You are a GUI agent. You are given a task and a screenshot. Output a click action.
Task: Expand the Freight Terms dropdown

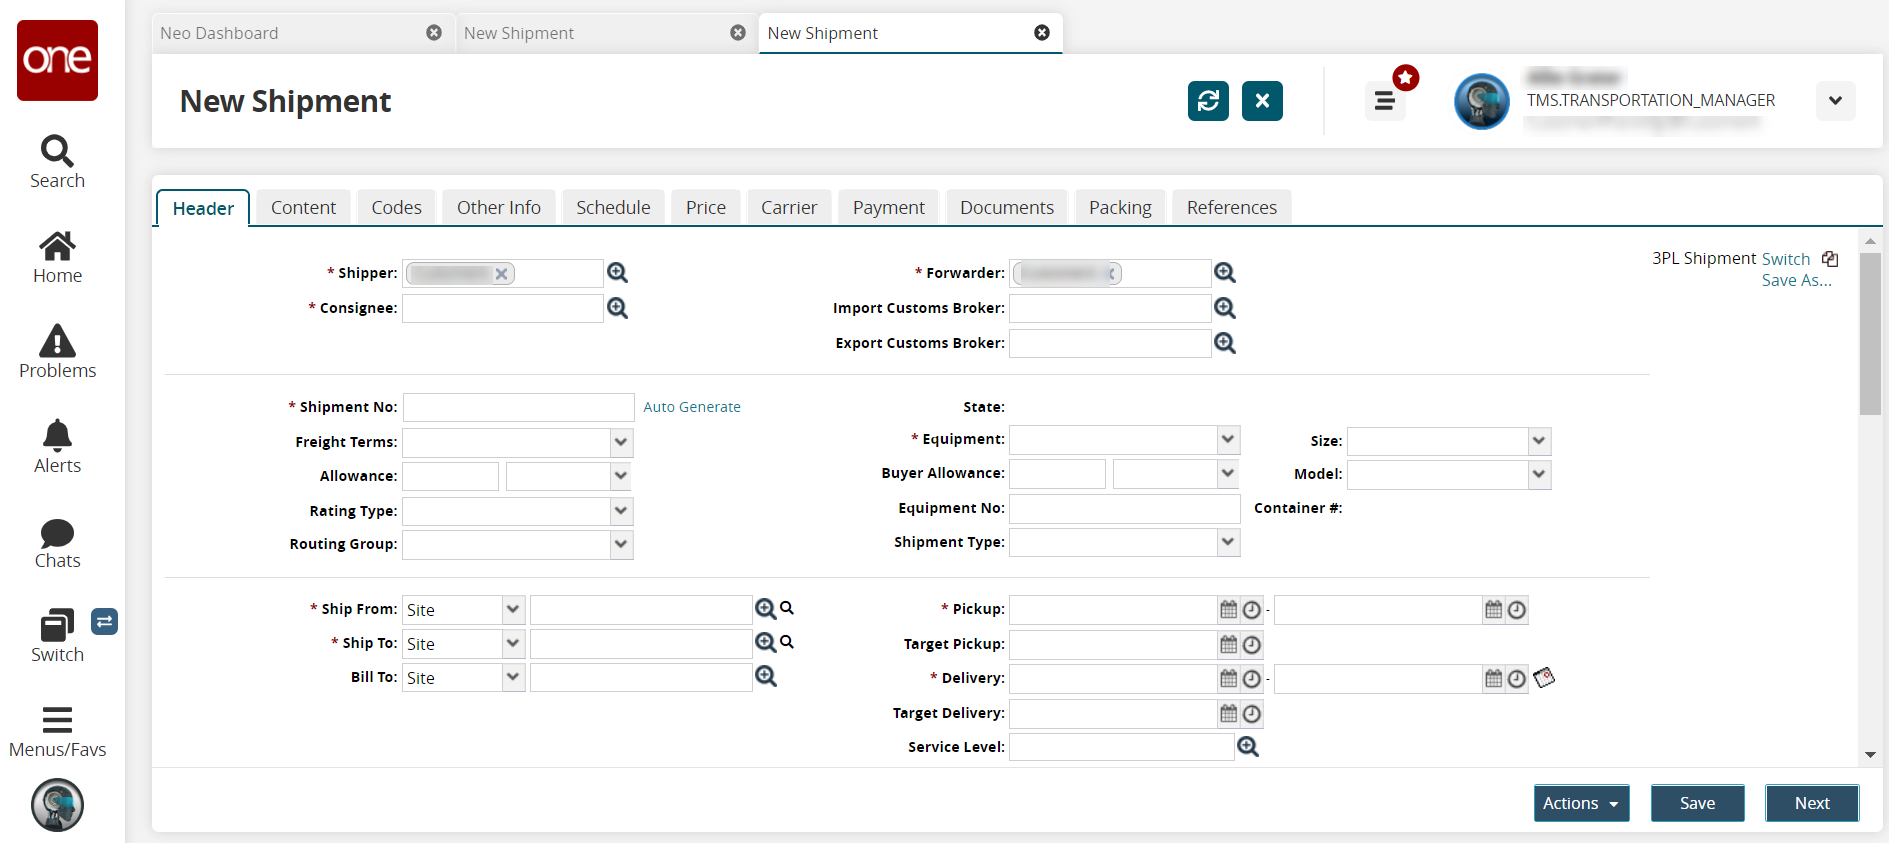coord(621,442)
